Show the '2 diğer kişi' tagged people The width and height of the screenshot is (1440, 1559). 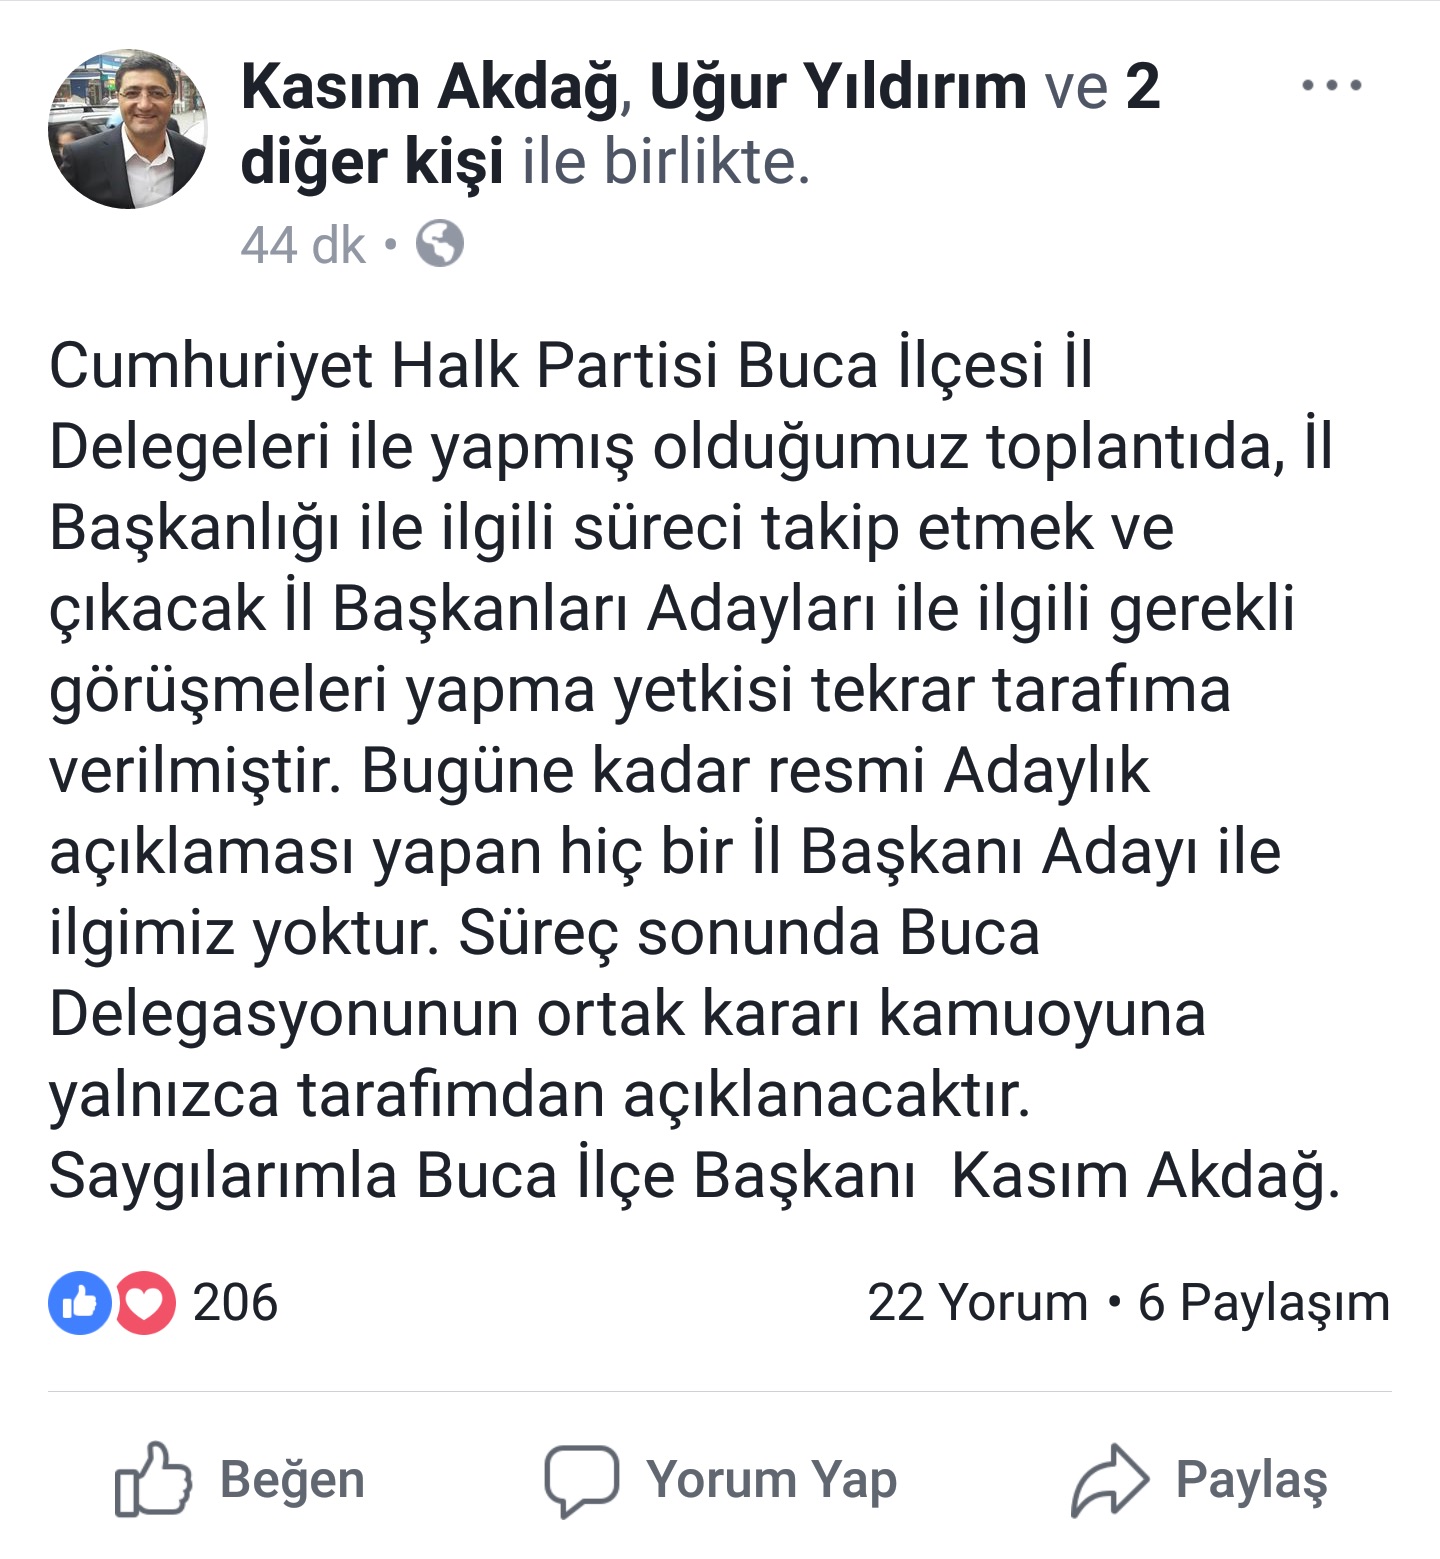pyautogui.click(x=700, y=124)
